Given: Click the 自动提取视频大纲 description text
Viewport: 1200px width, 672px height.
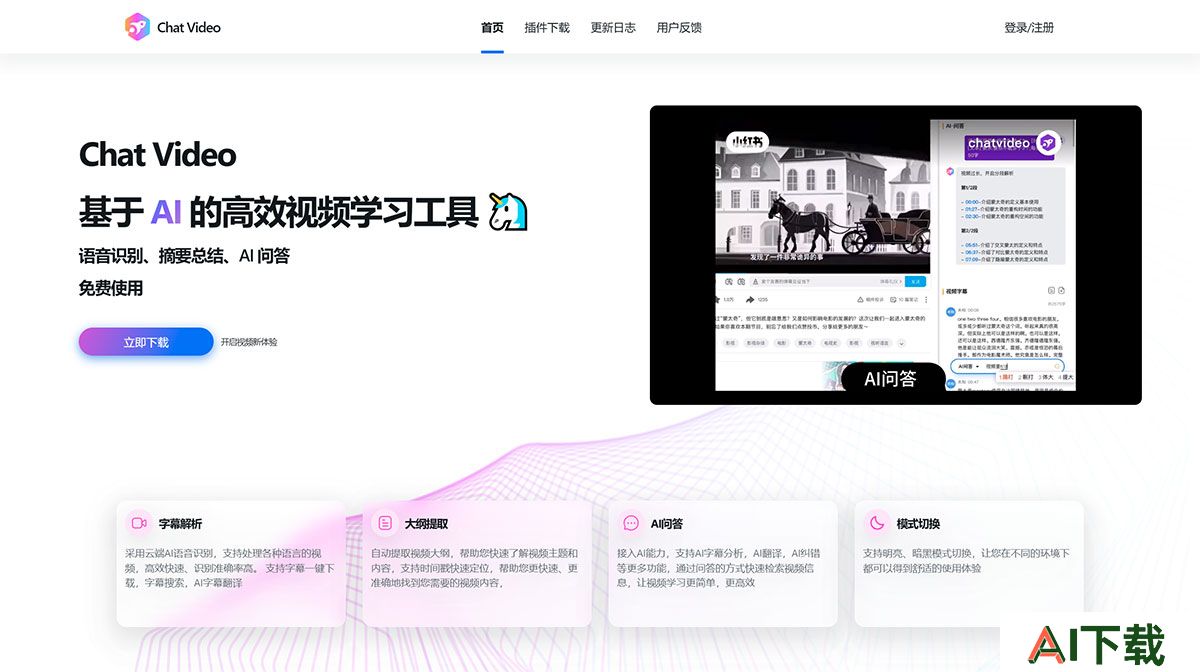Looking at the screenshot, I should [476, 568].
